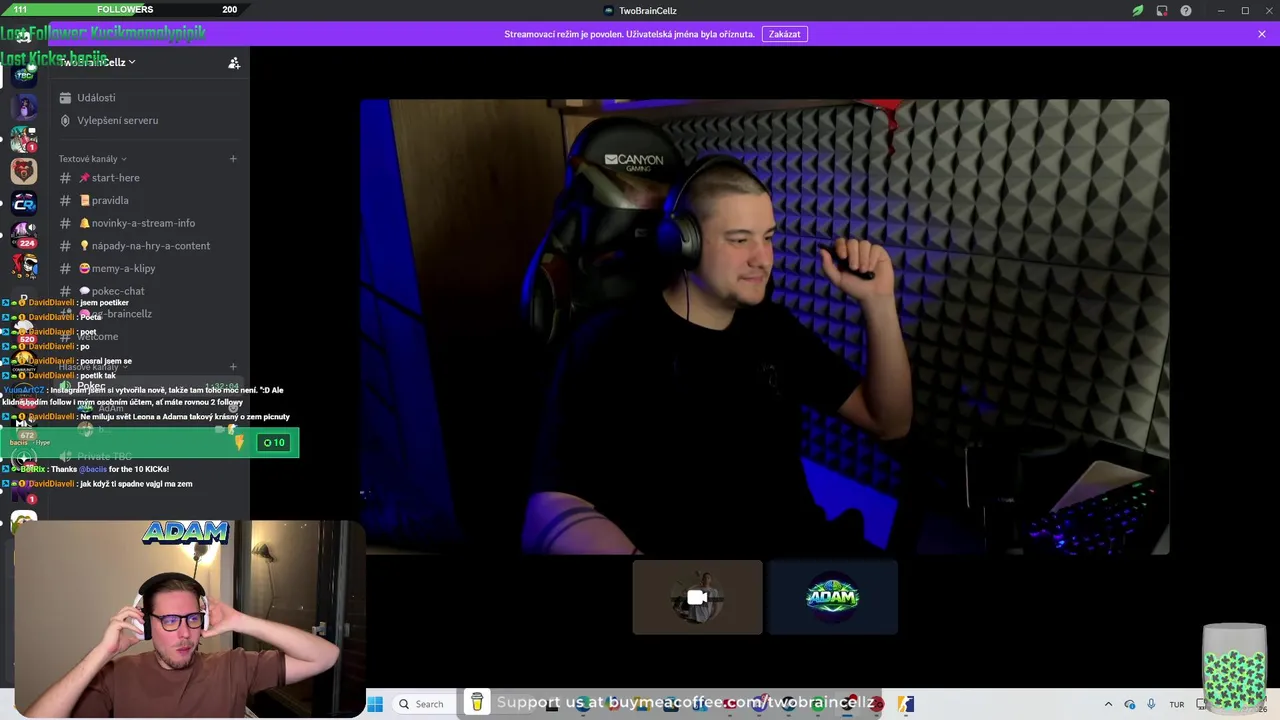Click the Buy Me a Coffee cup icon

(477, 702)
